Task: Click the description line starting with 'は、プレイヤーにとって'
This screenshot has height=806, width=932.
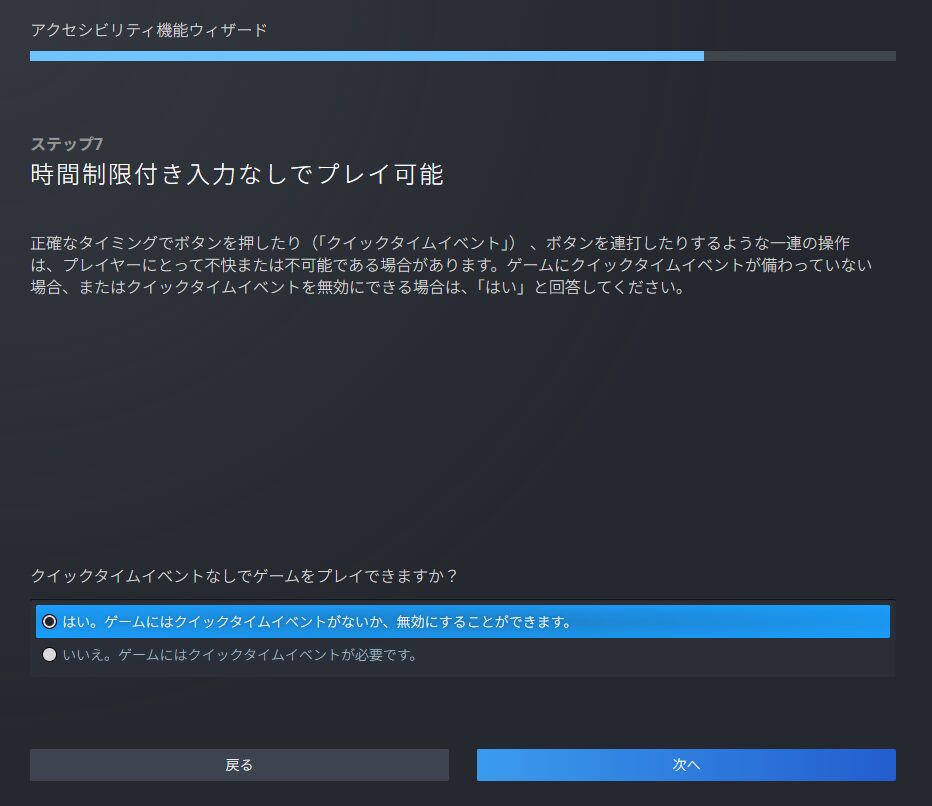Action: [x=450, y=266]
